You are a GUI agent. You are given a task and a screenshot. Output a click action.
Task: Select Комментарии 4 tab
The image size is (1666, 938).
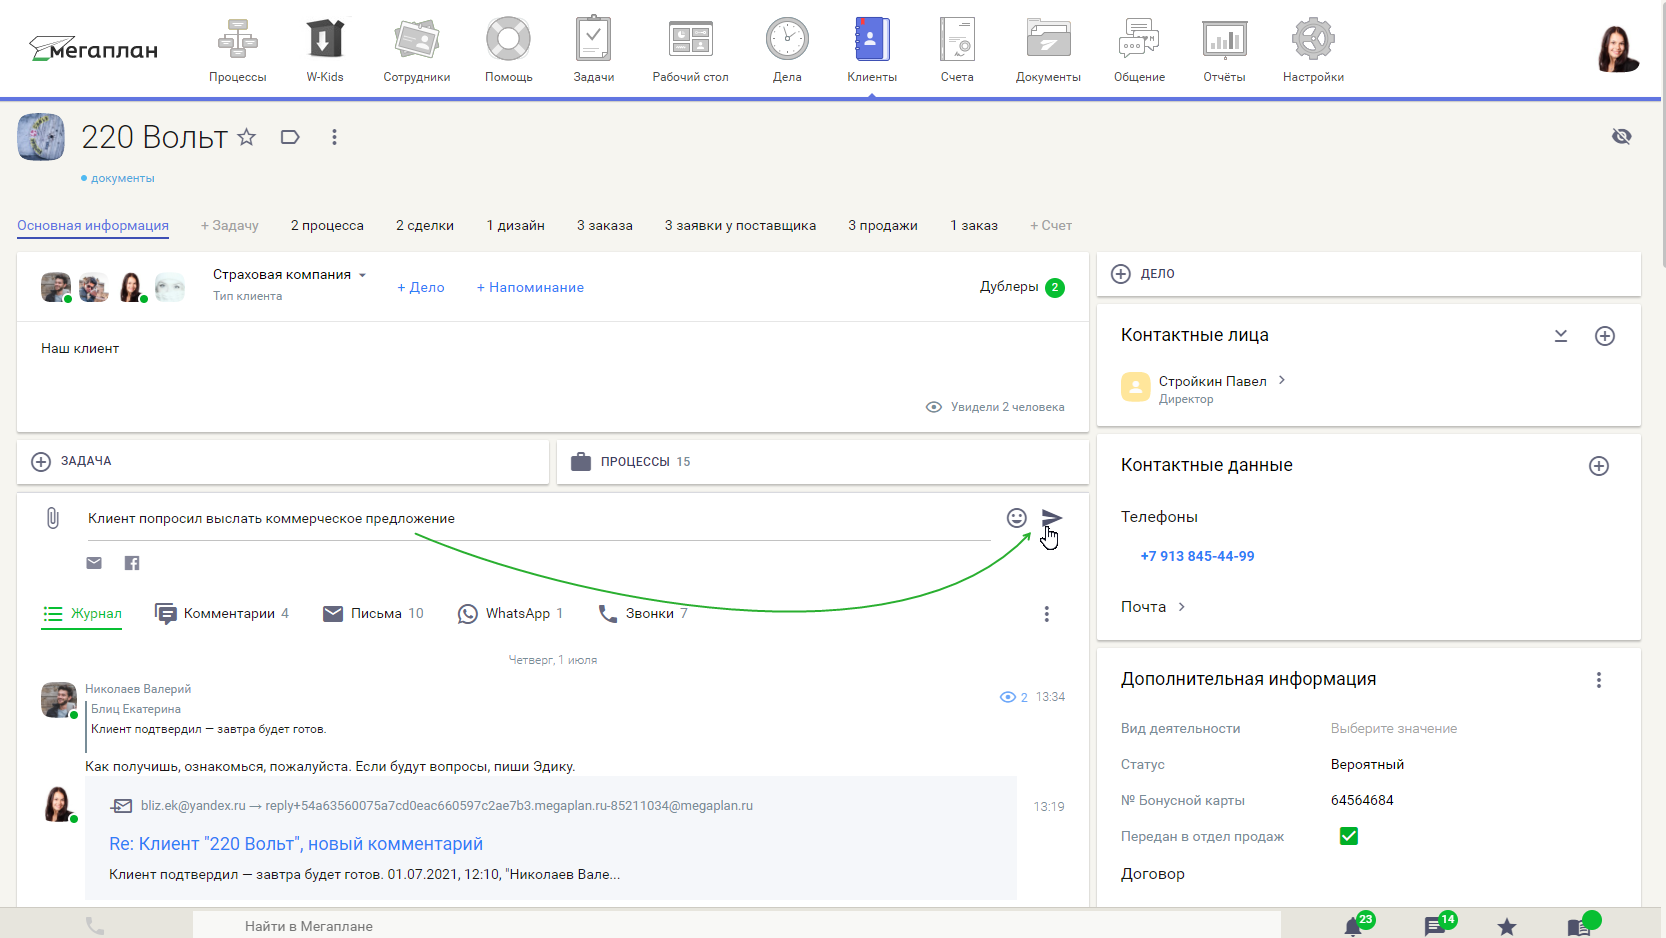(222, 613)
